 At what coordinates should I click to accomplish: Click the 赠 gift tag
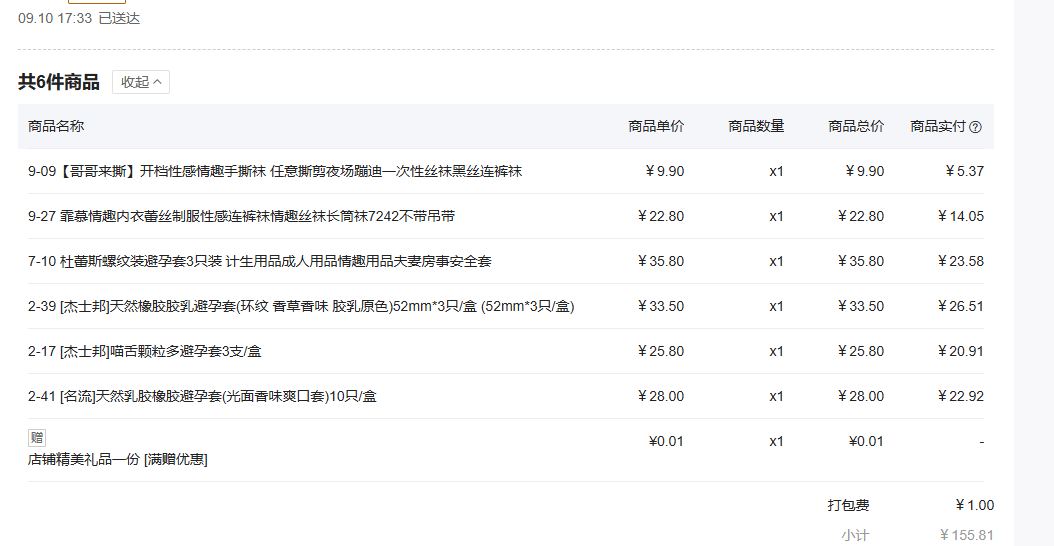[x=37, y=438]
